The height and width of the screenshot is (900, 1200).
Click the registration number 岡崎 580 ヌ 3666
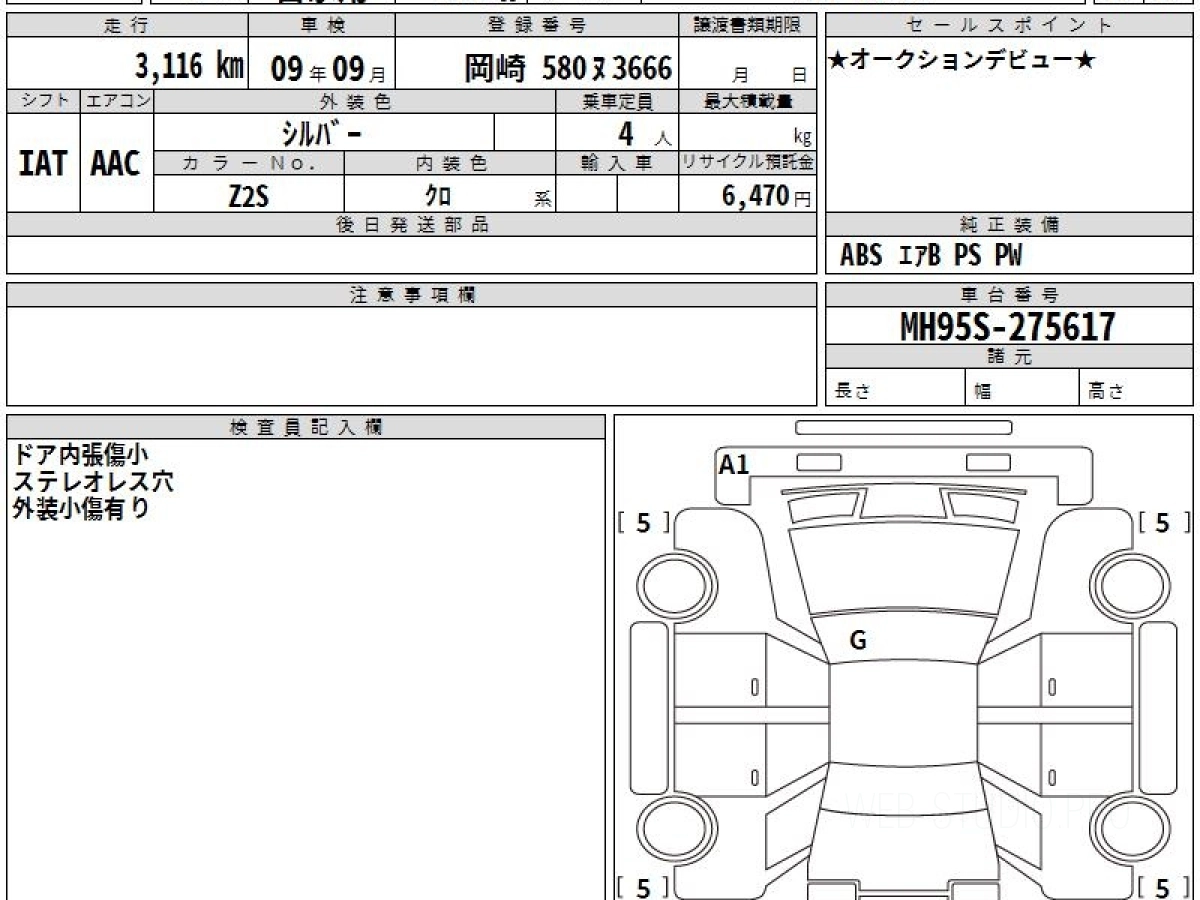(x=567, y=68)
